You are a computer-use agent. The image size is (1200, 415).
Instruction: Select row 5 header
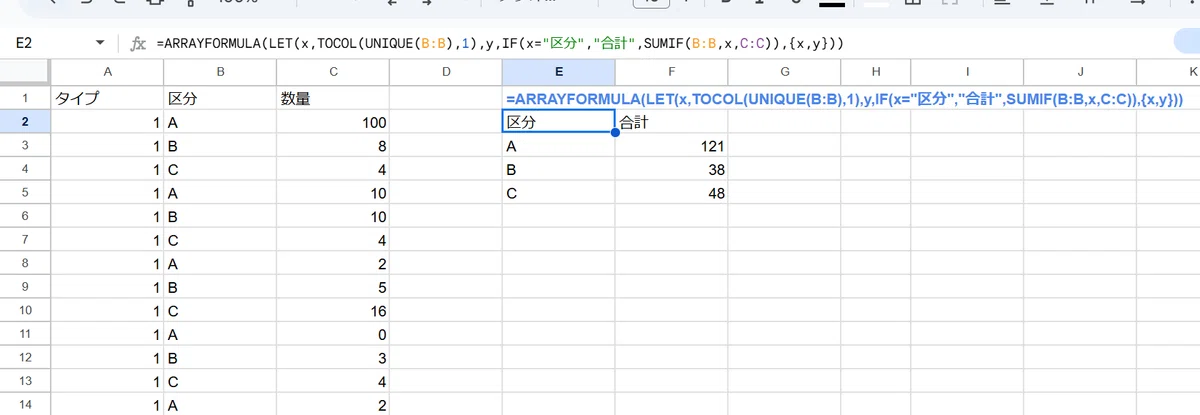[25, 193]
